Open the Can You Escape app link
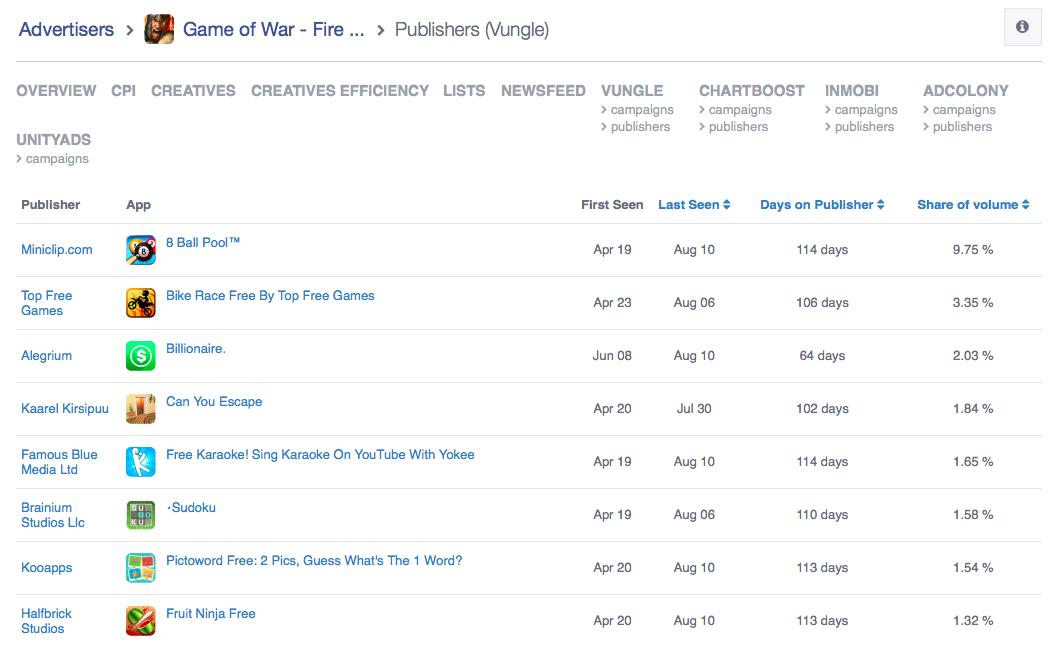The height and width of the screenshot is (645, 1055). click(x=214, y=402)
